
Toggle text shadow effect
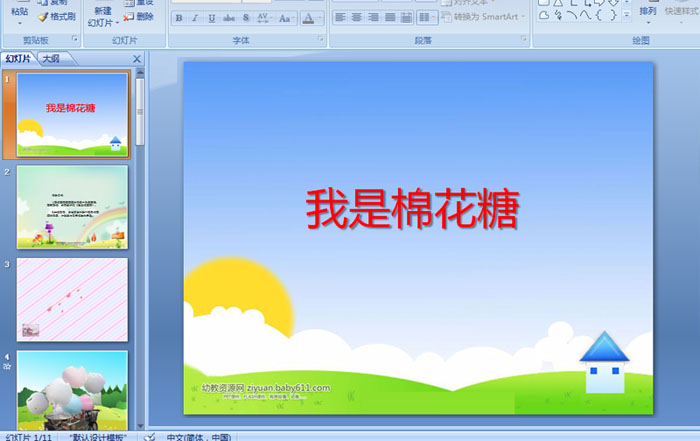pyautogui.click(x=246, y=18)
